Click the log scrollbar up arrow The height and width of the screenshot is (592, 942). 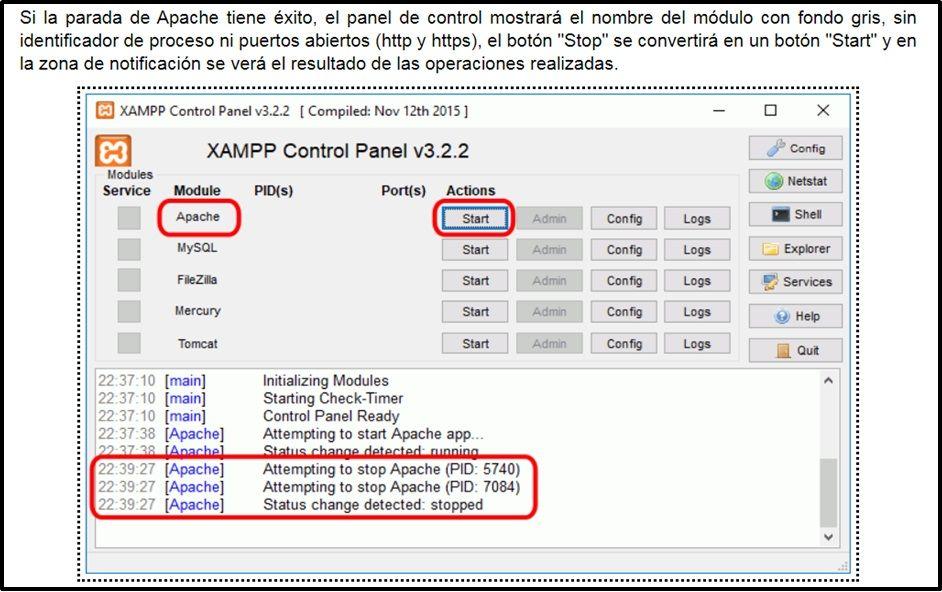[828, 380]
